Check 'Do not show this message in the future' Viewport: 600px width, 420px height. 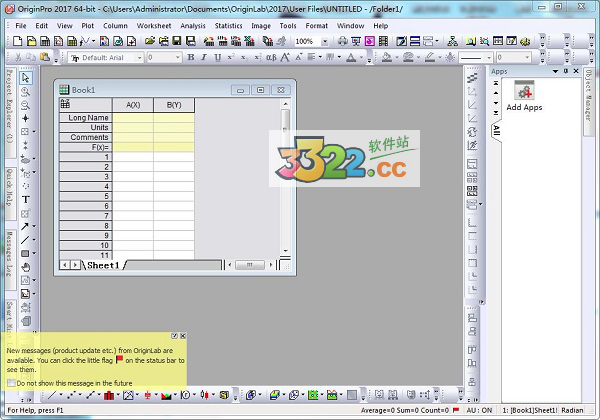(11, 382)
